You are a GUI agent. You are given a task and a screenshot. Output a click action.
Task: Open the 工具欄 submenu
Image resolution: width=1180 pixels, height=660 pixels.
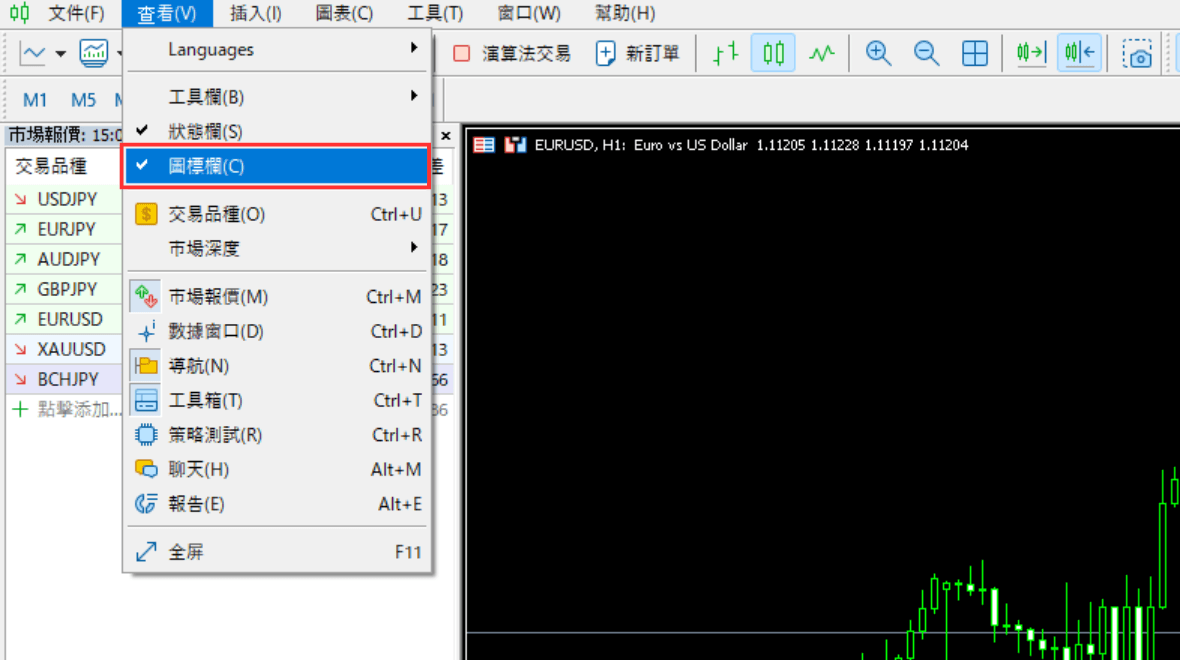(208, 97)
